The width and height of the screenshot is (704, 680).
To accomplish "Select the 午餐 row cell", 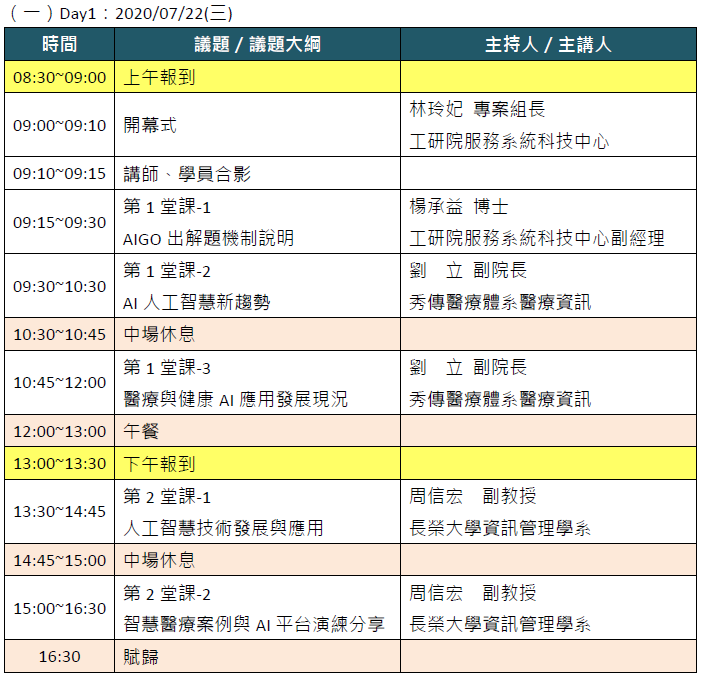I will 142,431.
